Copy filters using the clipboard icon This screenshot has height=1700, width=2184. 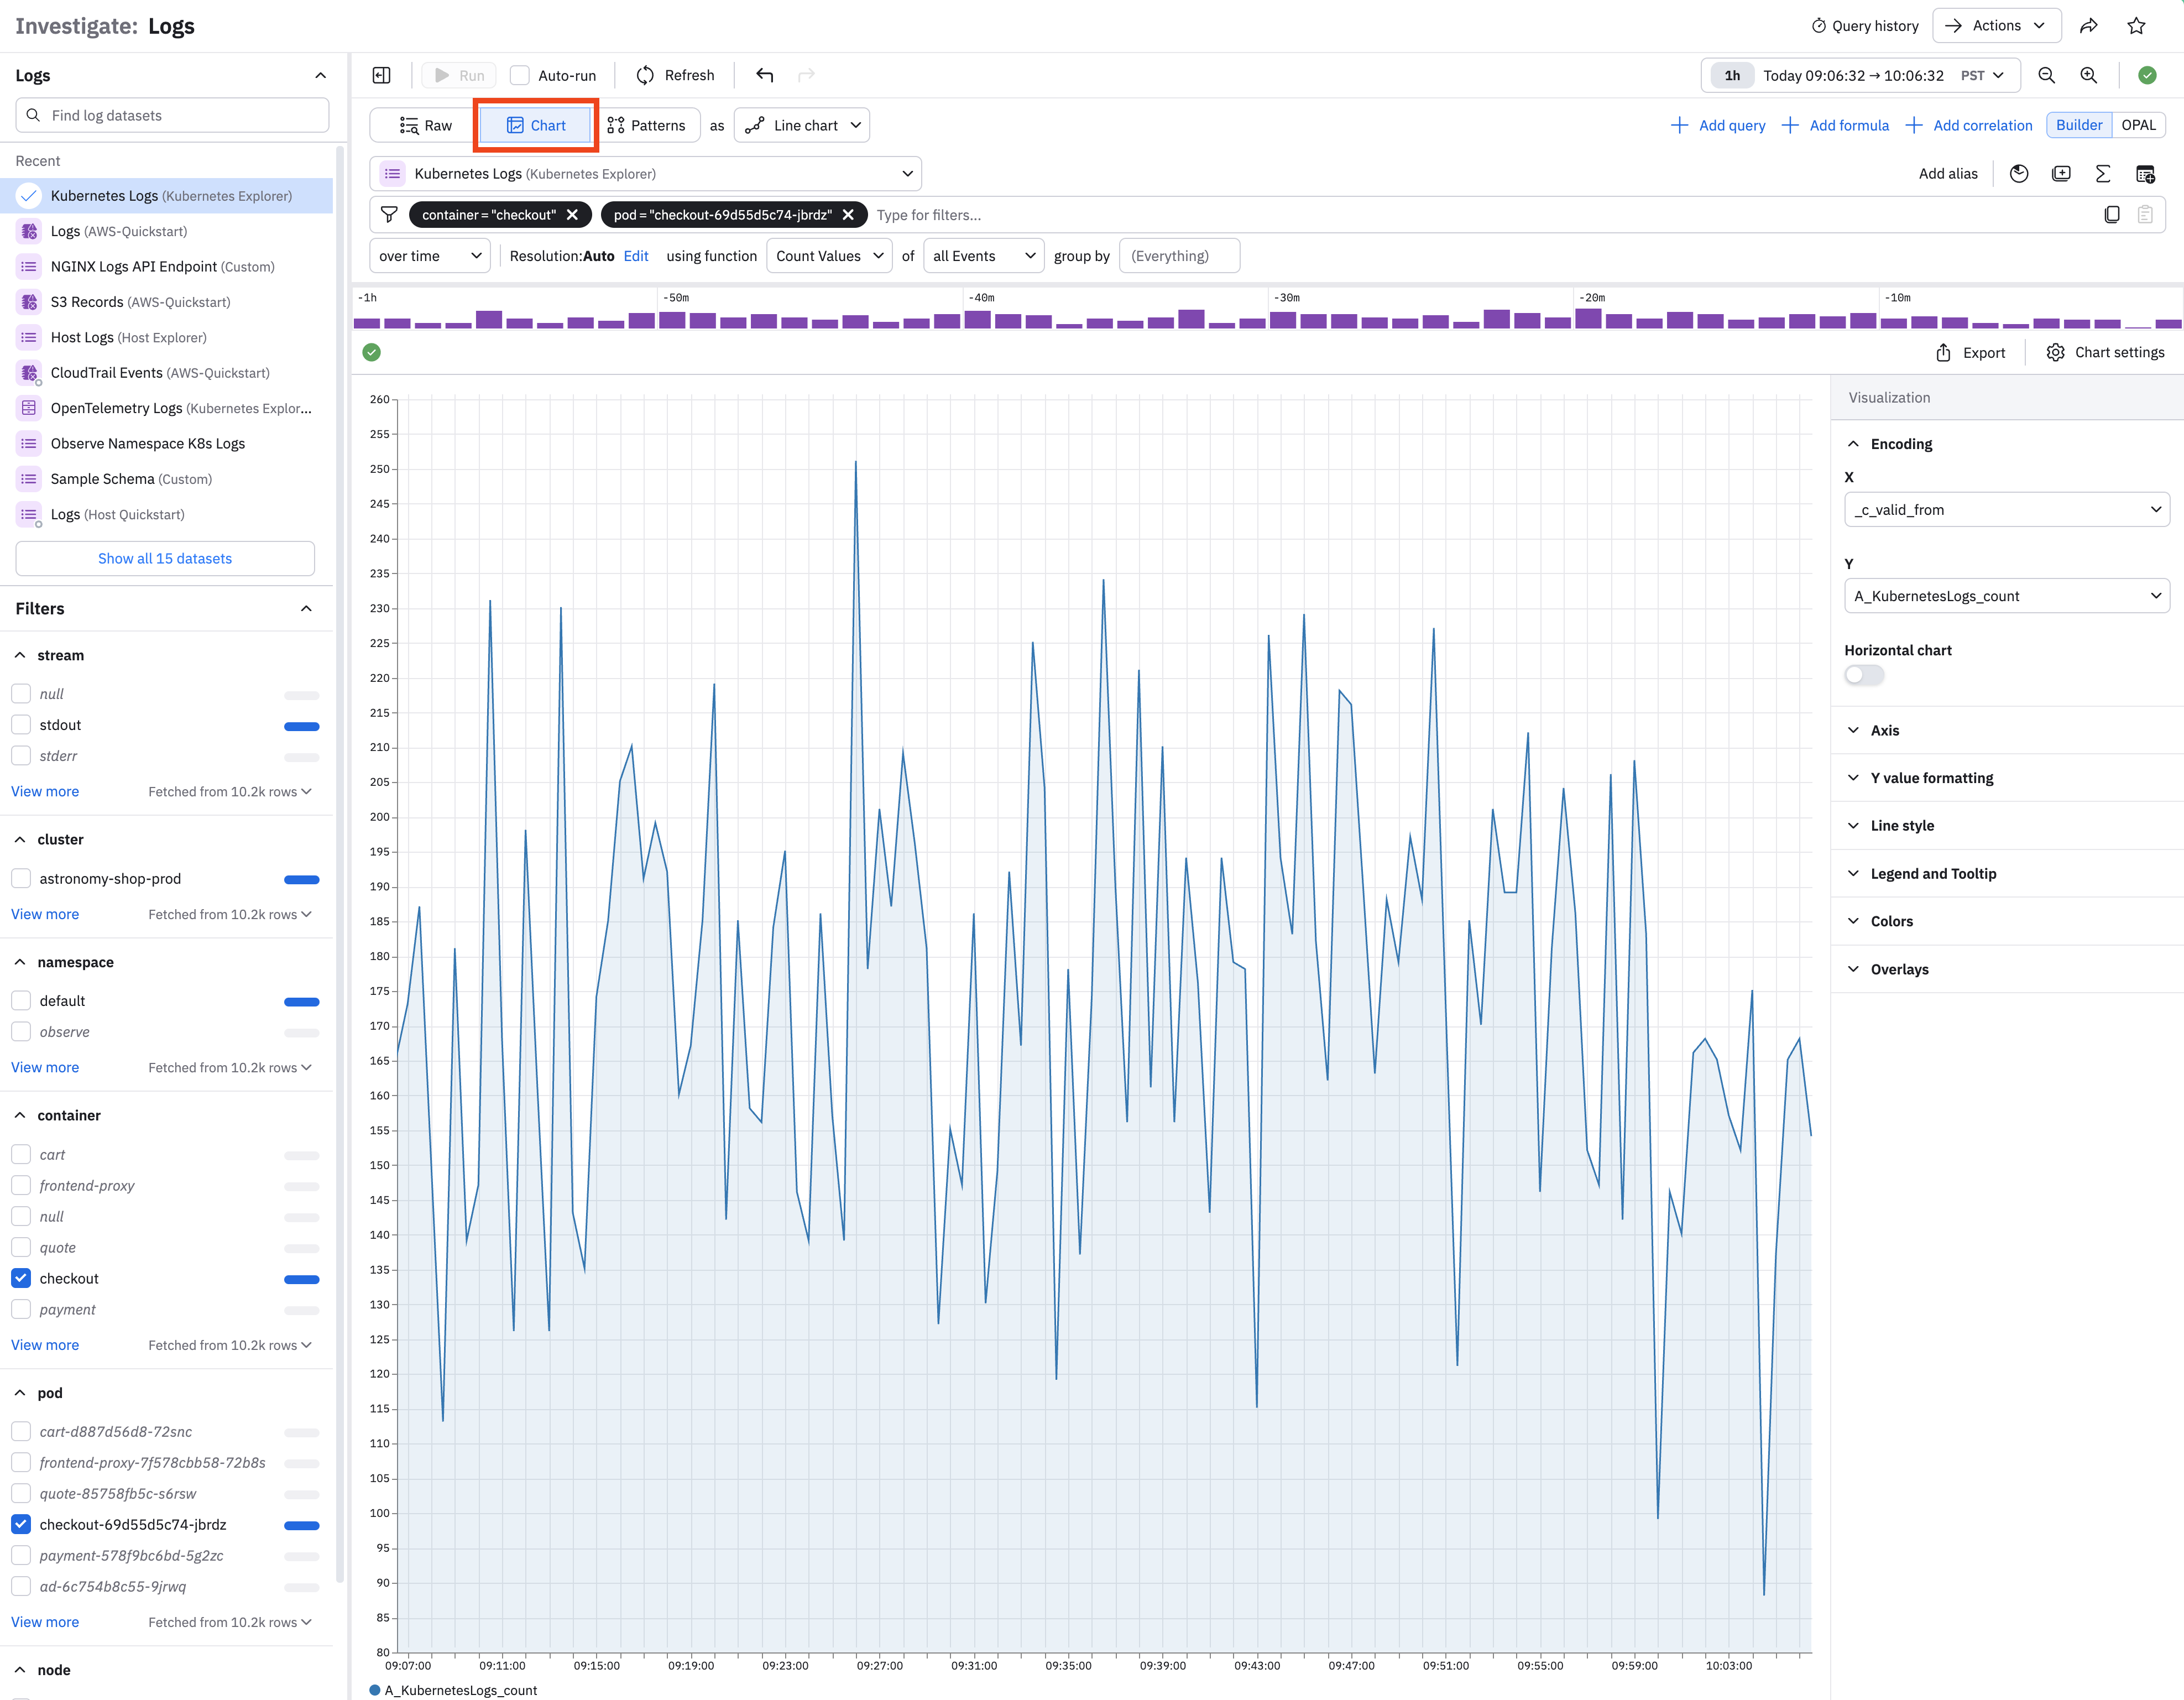click(2111, 215)
